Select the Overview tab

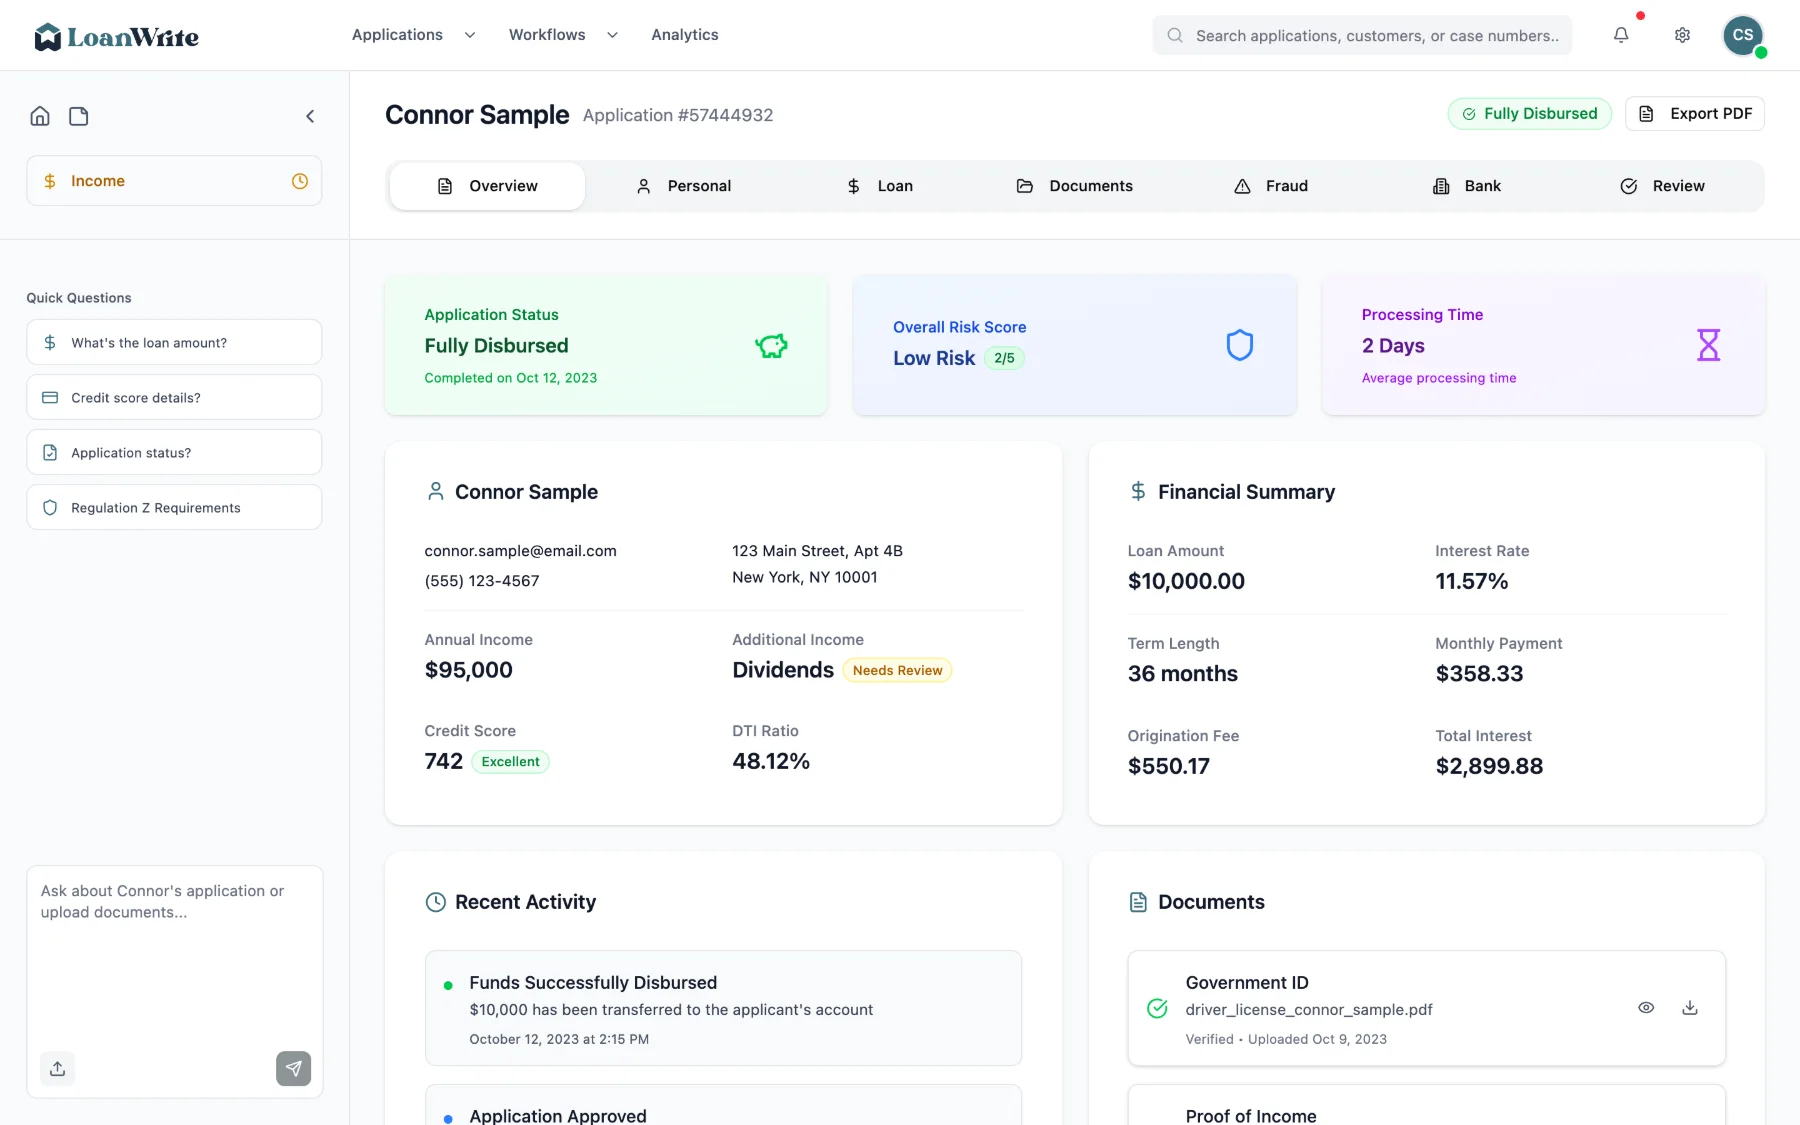[x=487, y=186]
